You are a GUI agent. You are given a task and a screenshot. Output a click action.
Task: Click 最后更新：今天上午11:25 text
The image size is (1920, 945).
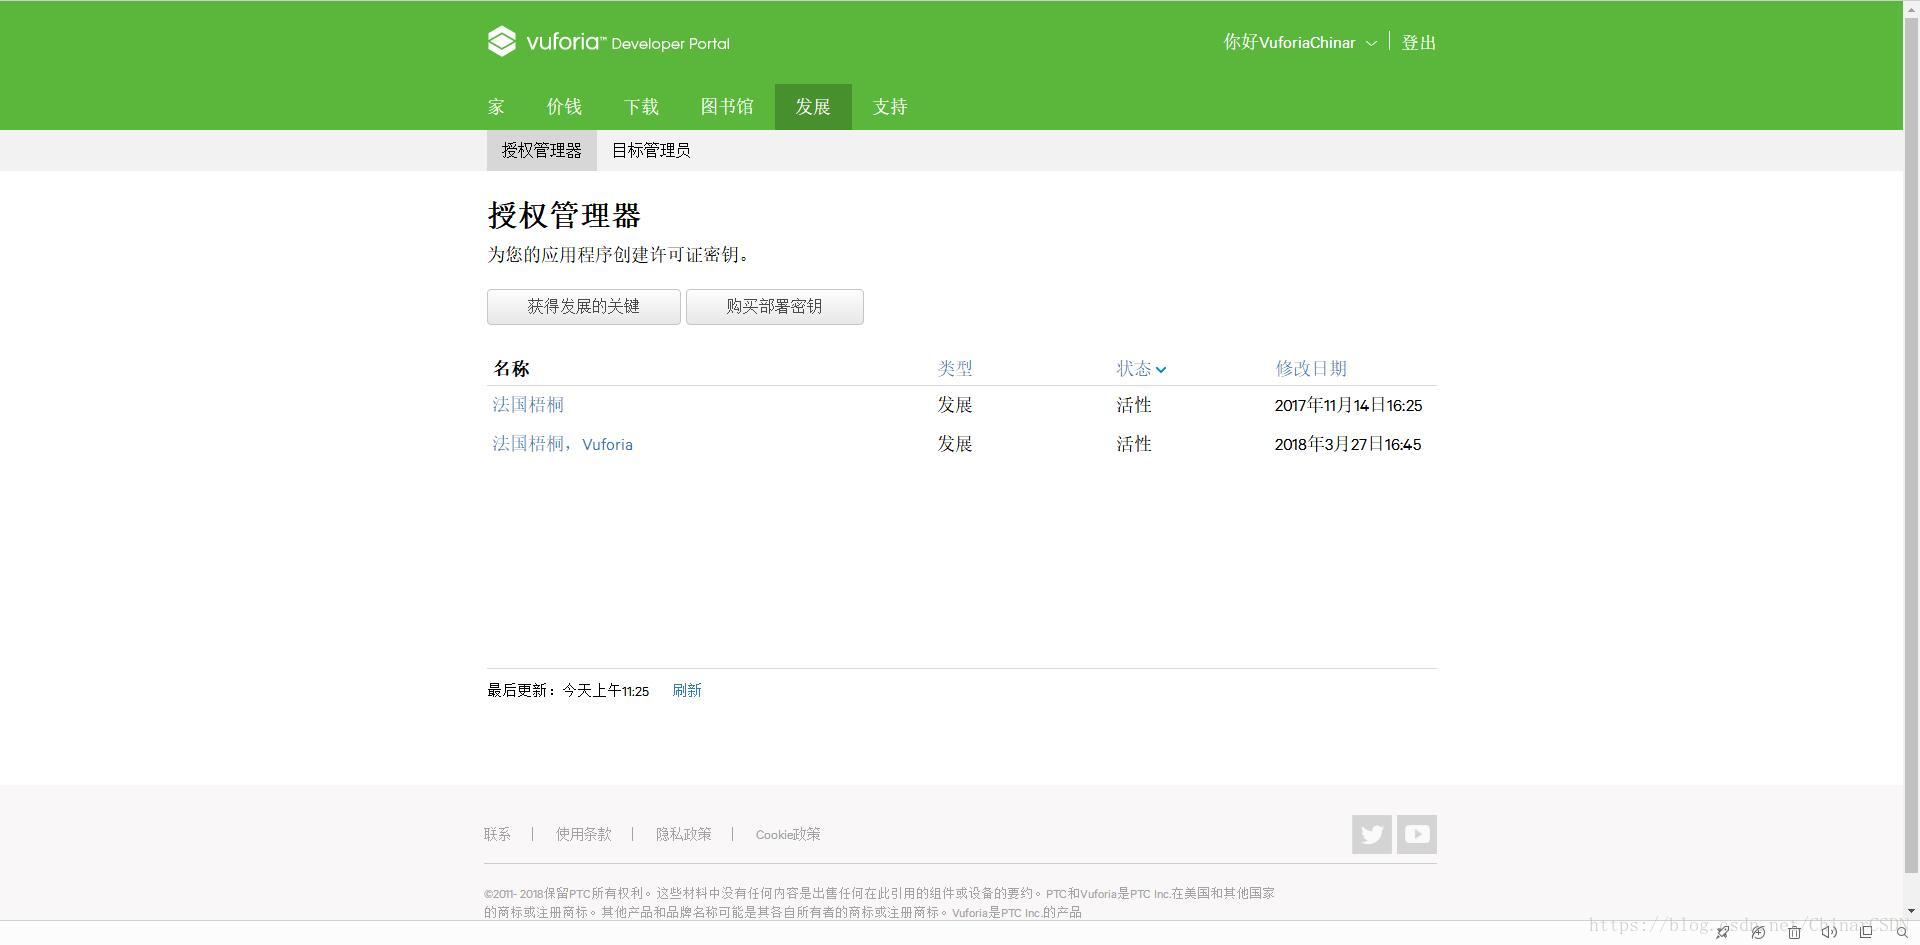coord(568,690)
